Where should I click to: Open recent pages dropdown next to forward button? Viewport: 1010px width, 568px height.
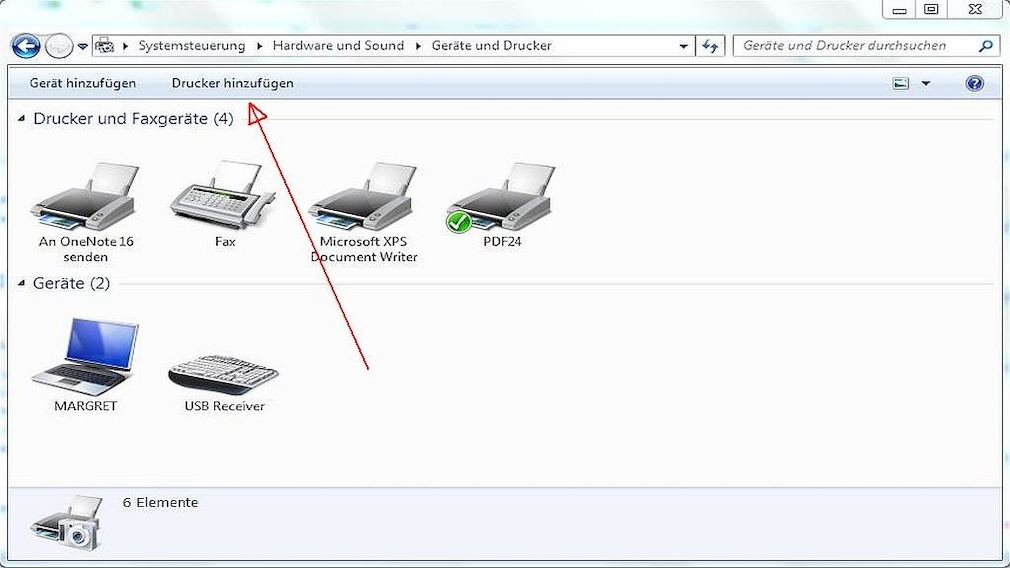pyautogui.click(x=82, y=46)
